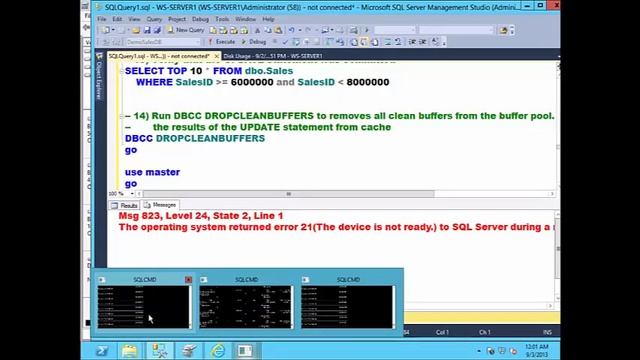Open the Query Options icon

[x=306, y=42]
